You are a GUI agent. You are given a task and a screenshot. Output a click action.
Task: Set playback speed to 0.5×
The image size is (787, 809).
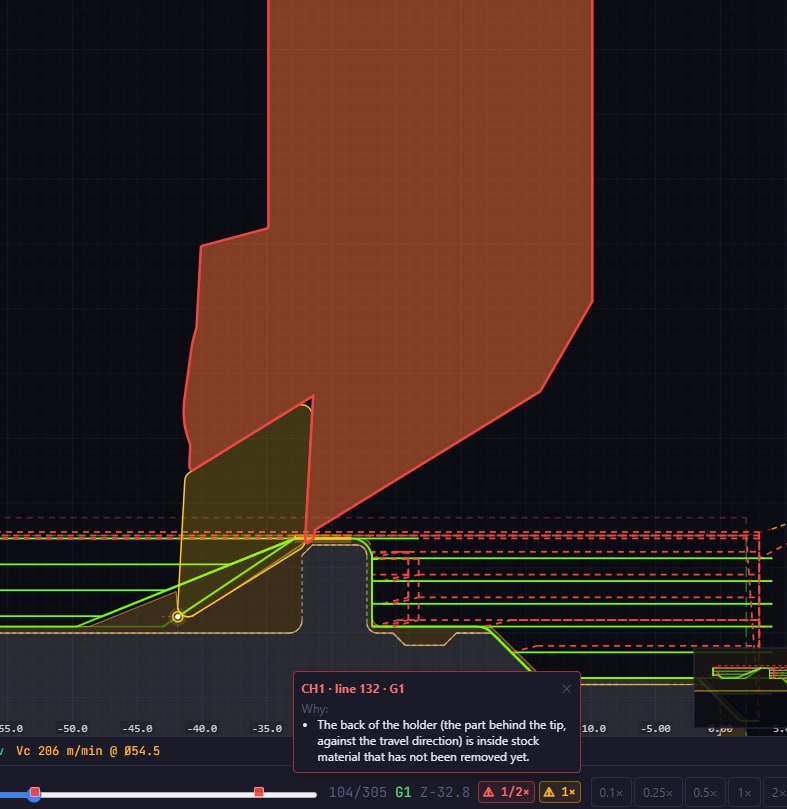click(704, 792)
